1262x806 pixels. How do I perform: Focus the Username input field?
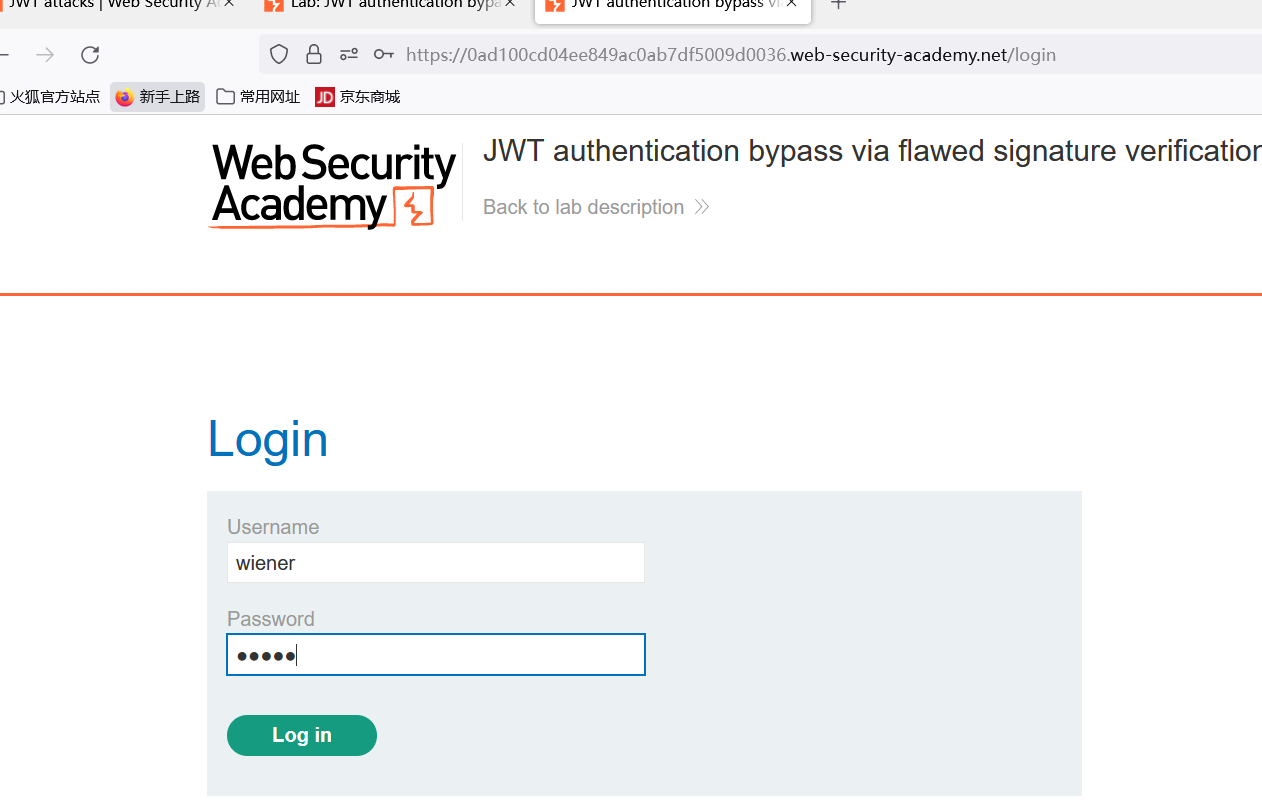coord(436,563)
